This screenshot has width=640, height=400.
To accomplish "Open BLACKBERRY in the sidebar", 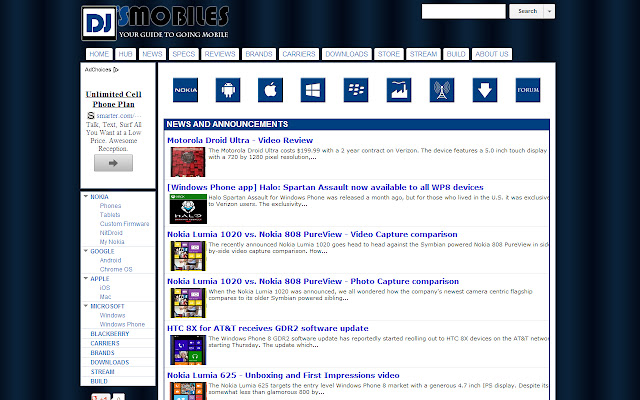I will 110,334.
